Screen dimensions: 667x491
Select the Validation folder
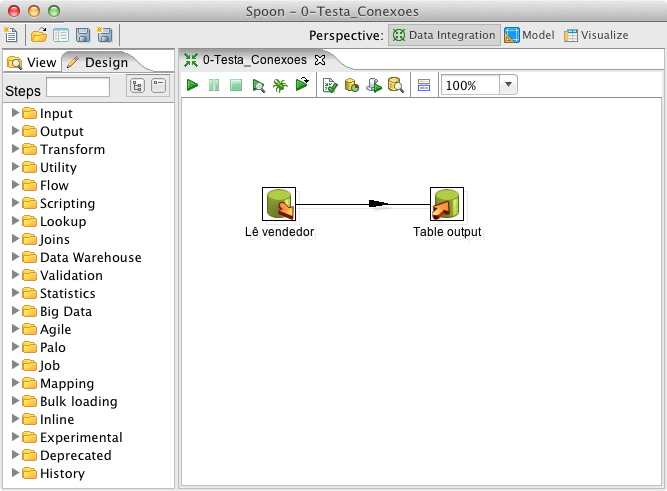pyautogui.click(x=62, y=275)
